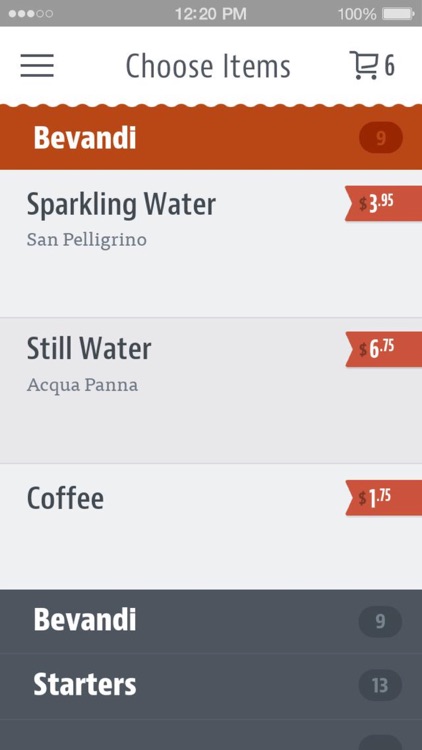Tap the Acqua Panna subtitle
This screenshot has width=422, height=750.
tap(82, 385)
